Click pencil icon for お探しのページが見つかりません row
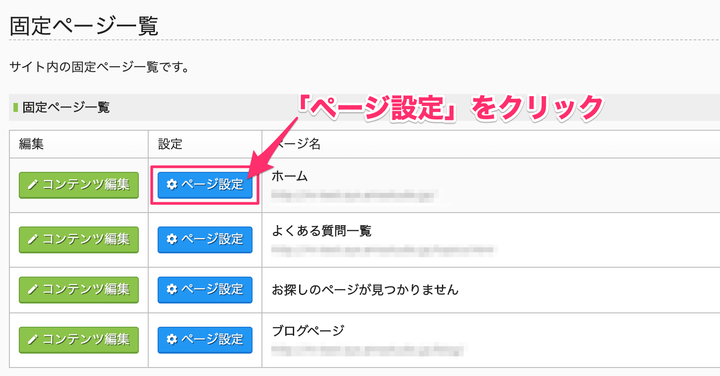720x376 pixels. click(33, 290)
